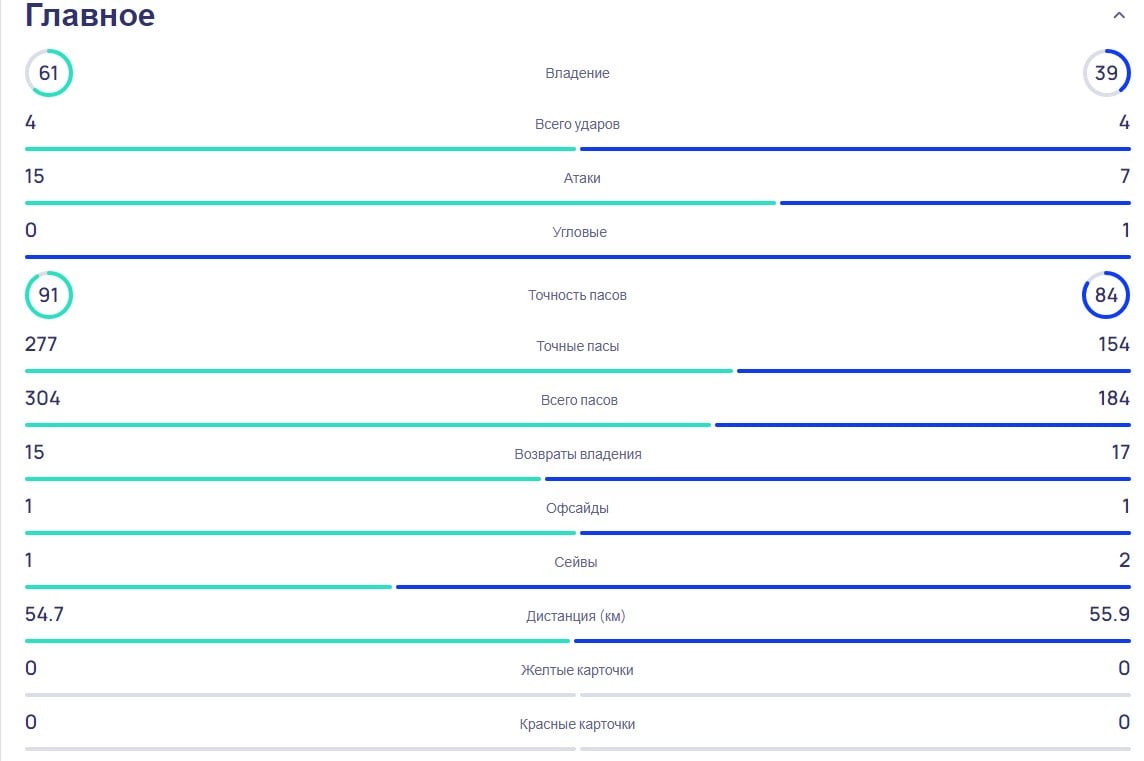Screen dimensions: 1144x761
Task: Click the Всего пасов label
Action: 579,400
